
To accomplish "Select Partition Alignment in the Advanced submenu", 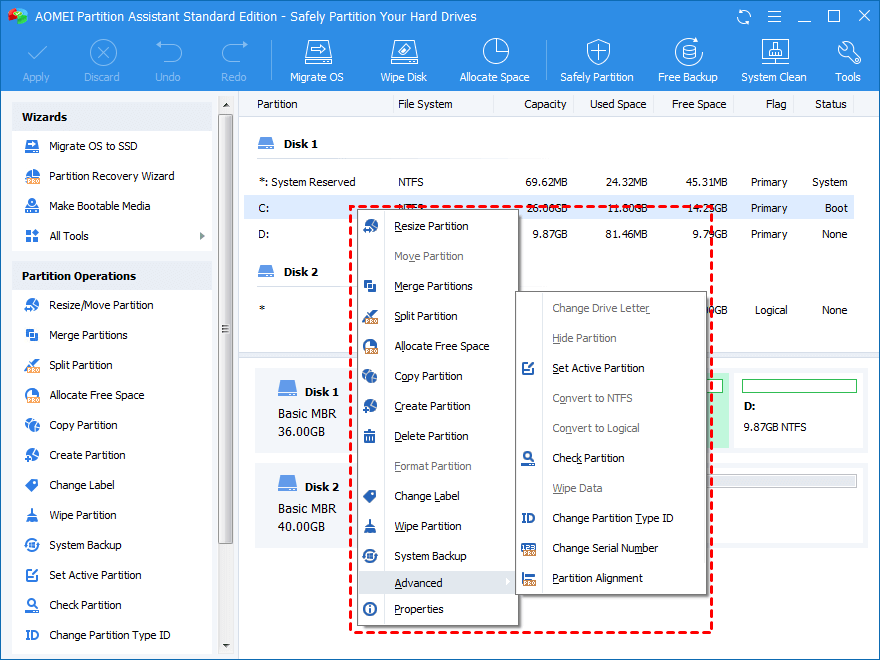I will coord(597,578).
